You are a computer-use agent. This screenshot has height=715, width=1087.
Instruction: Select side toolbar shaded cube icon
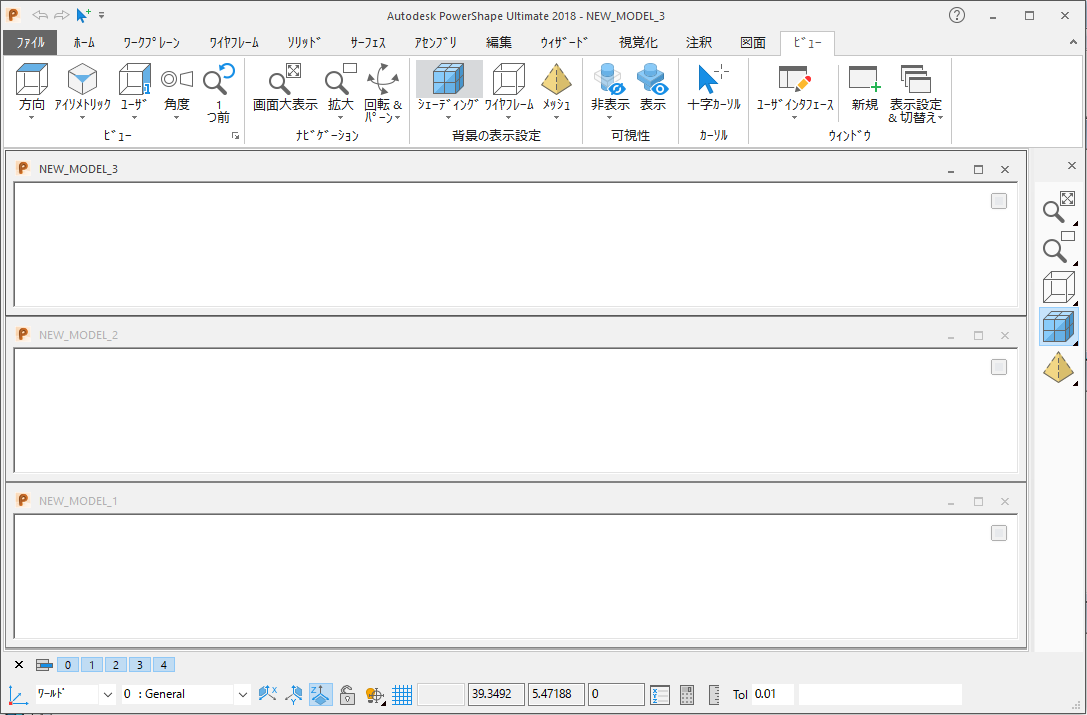pyautogui.click(x=1059, y=327)
